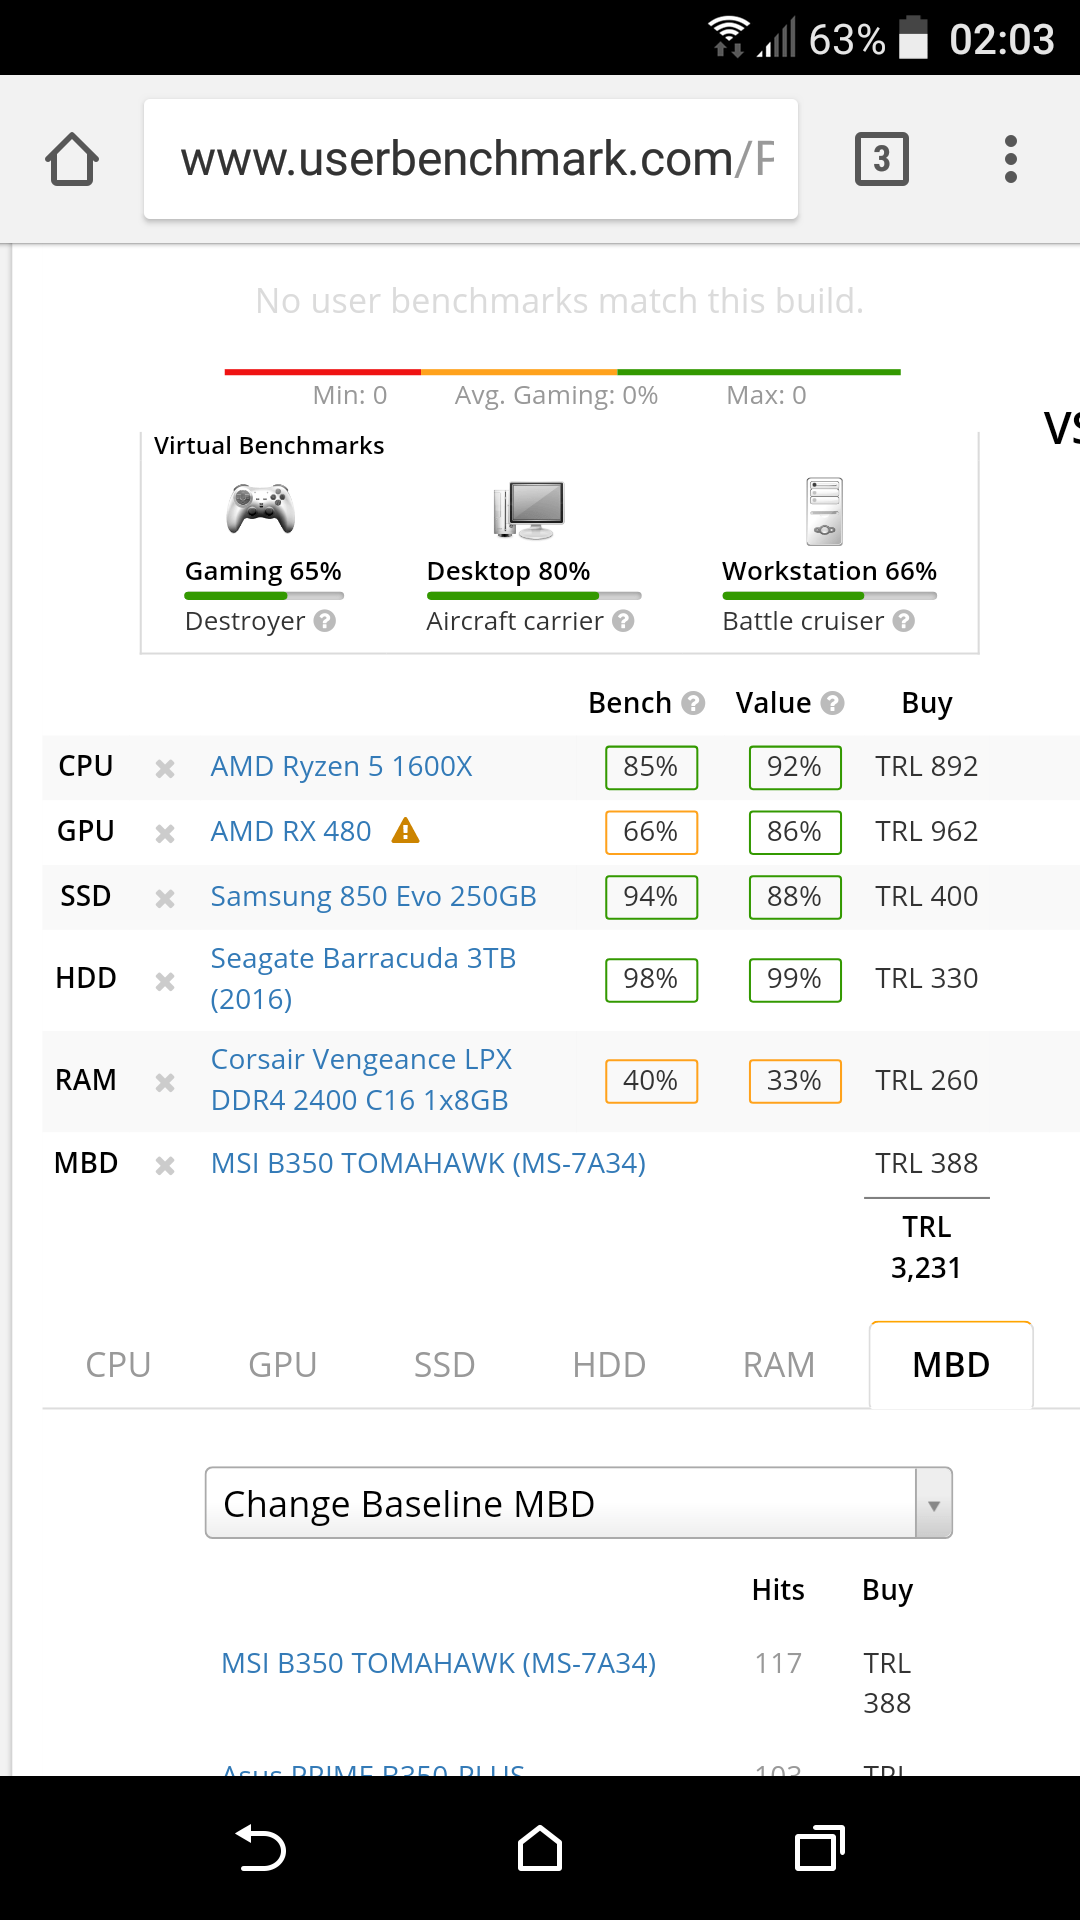Click the dropdown arrow on the baseline selector
Viewport: 1080px width, 1920px height.
(x=933, y=1504)
